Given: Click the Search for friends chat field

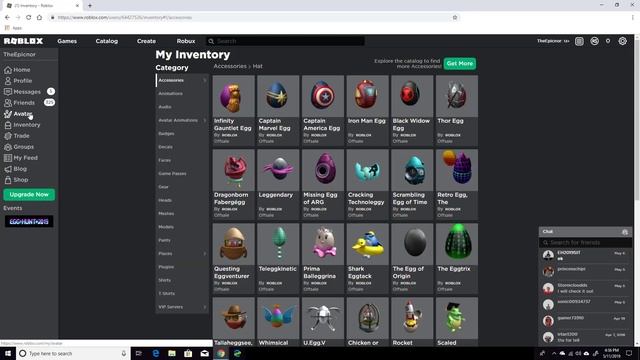Looking at the screenshot, I should tap(585, 242).
